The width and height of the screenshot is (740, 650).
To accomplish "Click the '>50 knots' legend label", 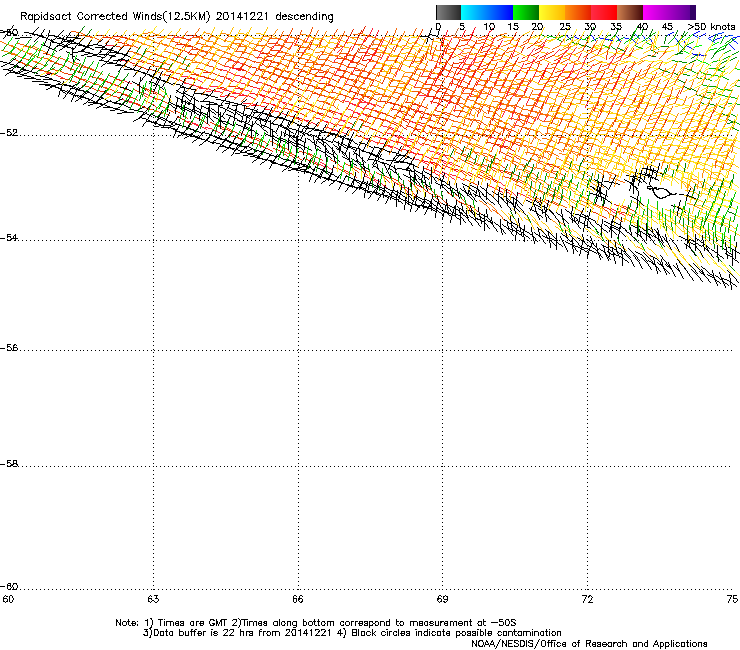I will tap(711, 27).
